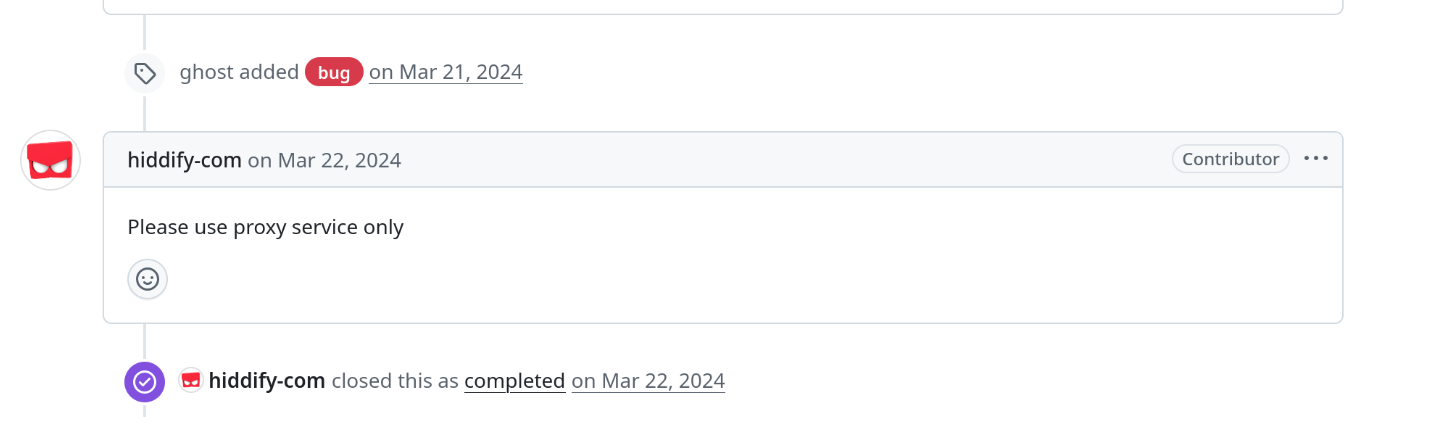Open the hiddify-com author name in the comment header
Image resolution: width=1434 pixels, height=429 pixels.
185,160
